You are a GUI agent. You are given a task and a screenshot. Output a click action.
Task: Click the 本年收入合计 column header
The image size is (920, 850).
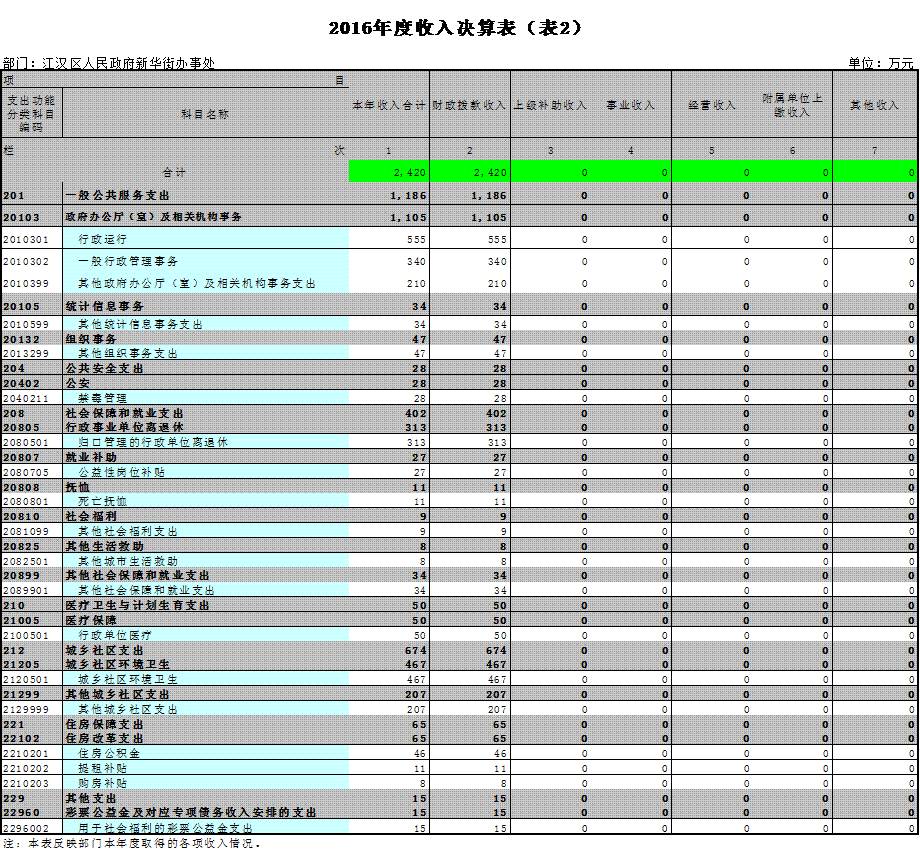[389, 105]
